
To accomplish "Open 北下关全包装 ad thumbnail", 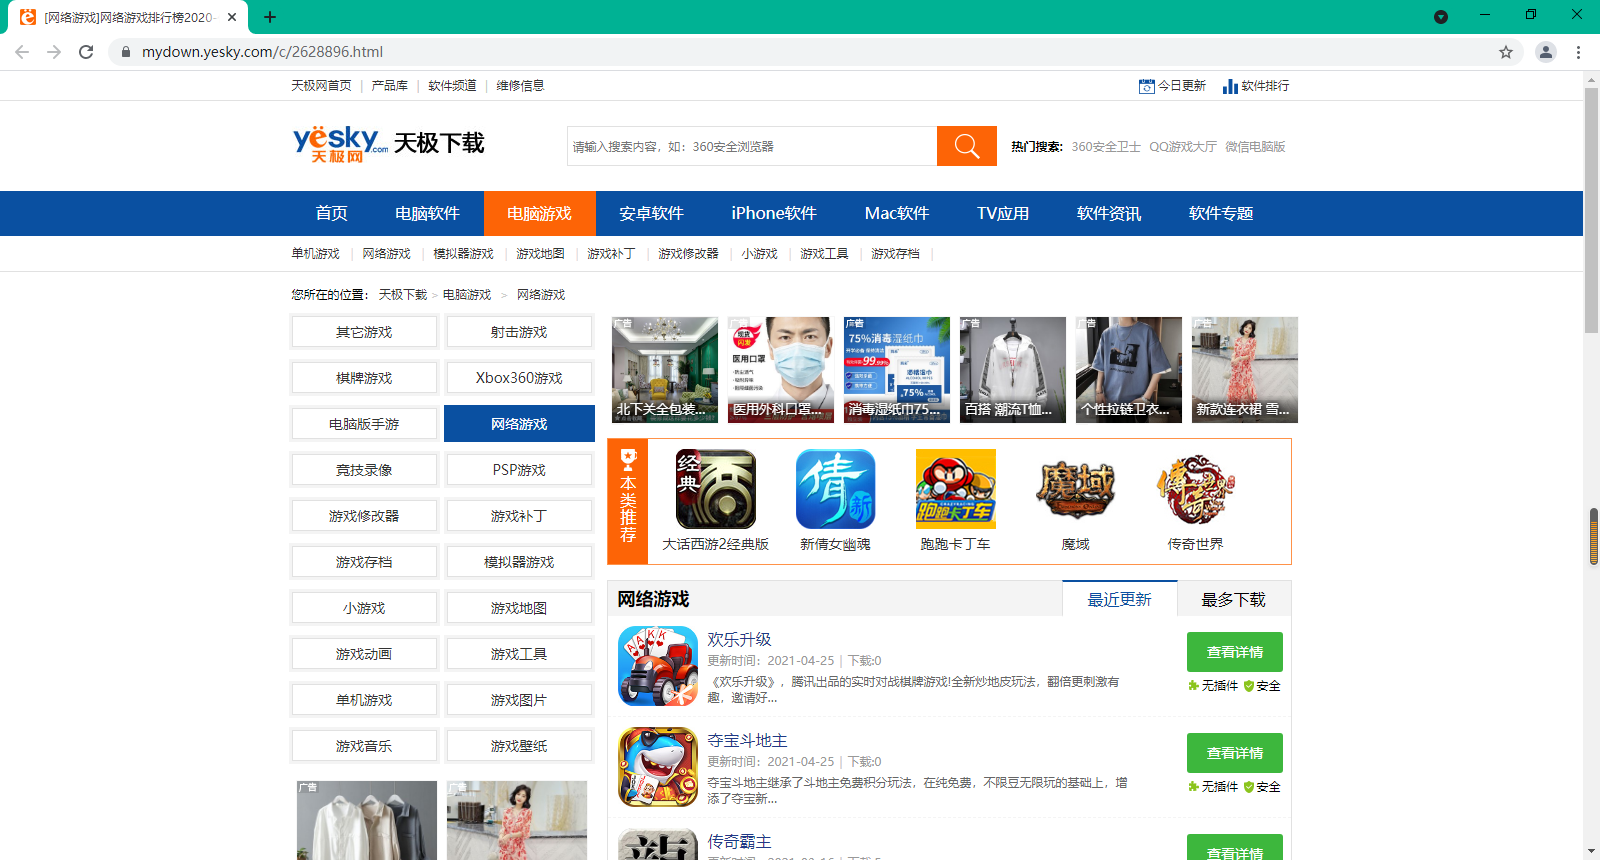I will pyautogui.click(x=665, y=370).
